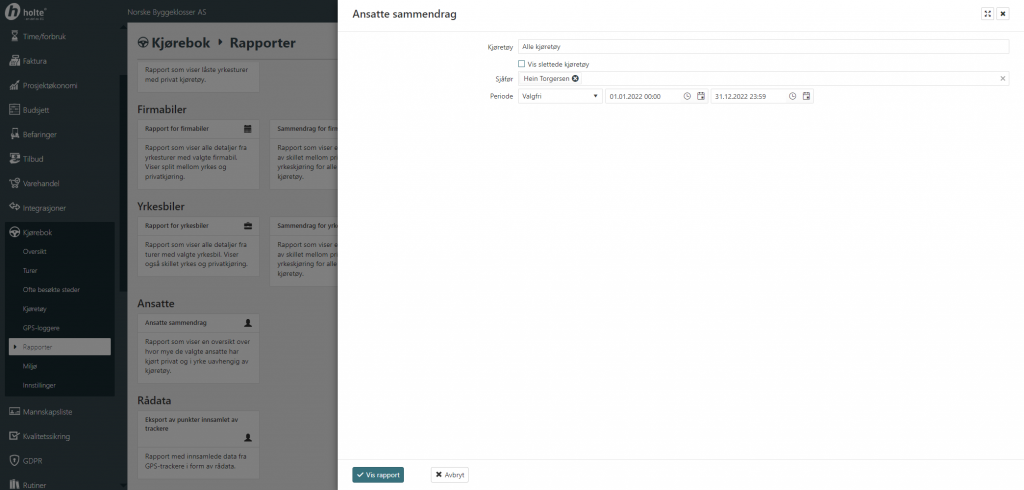Close the Ansatte sammendrag dialog

[1003, 14]
